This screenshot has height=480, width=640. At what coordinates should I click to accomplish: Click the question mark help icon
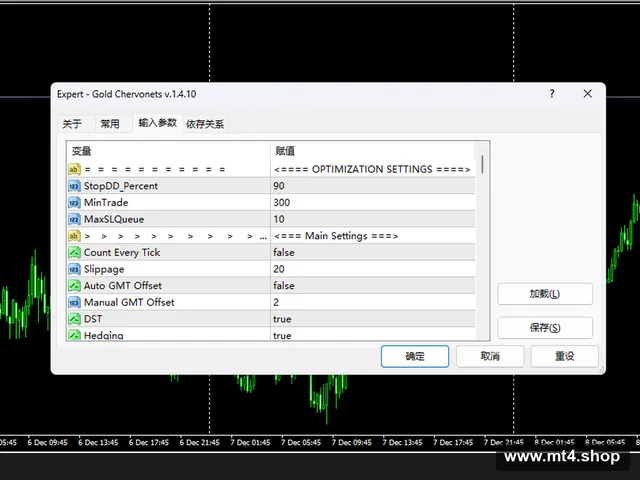tap(552, 94)
